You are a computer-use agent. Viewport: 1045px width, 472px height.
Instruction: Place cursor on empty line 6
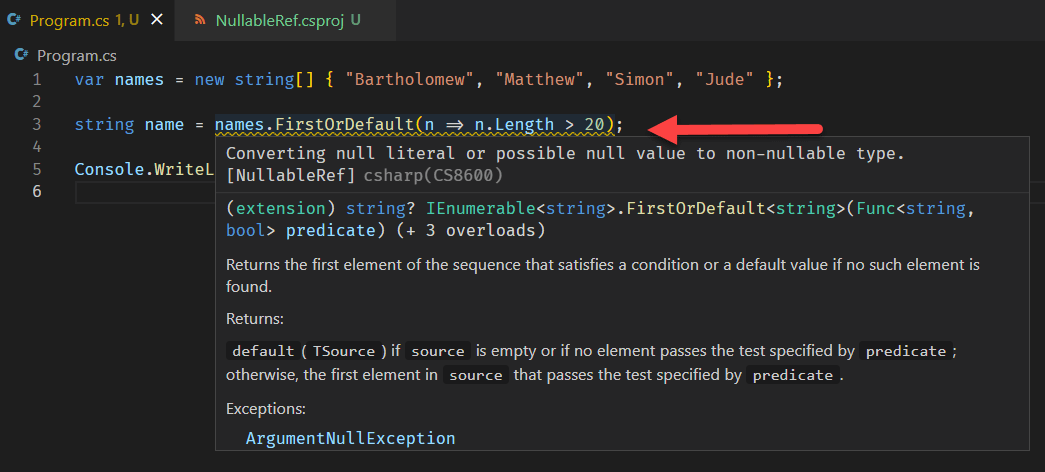(140, 190)
